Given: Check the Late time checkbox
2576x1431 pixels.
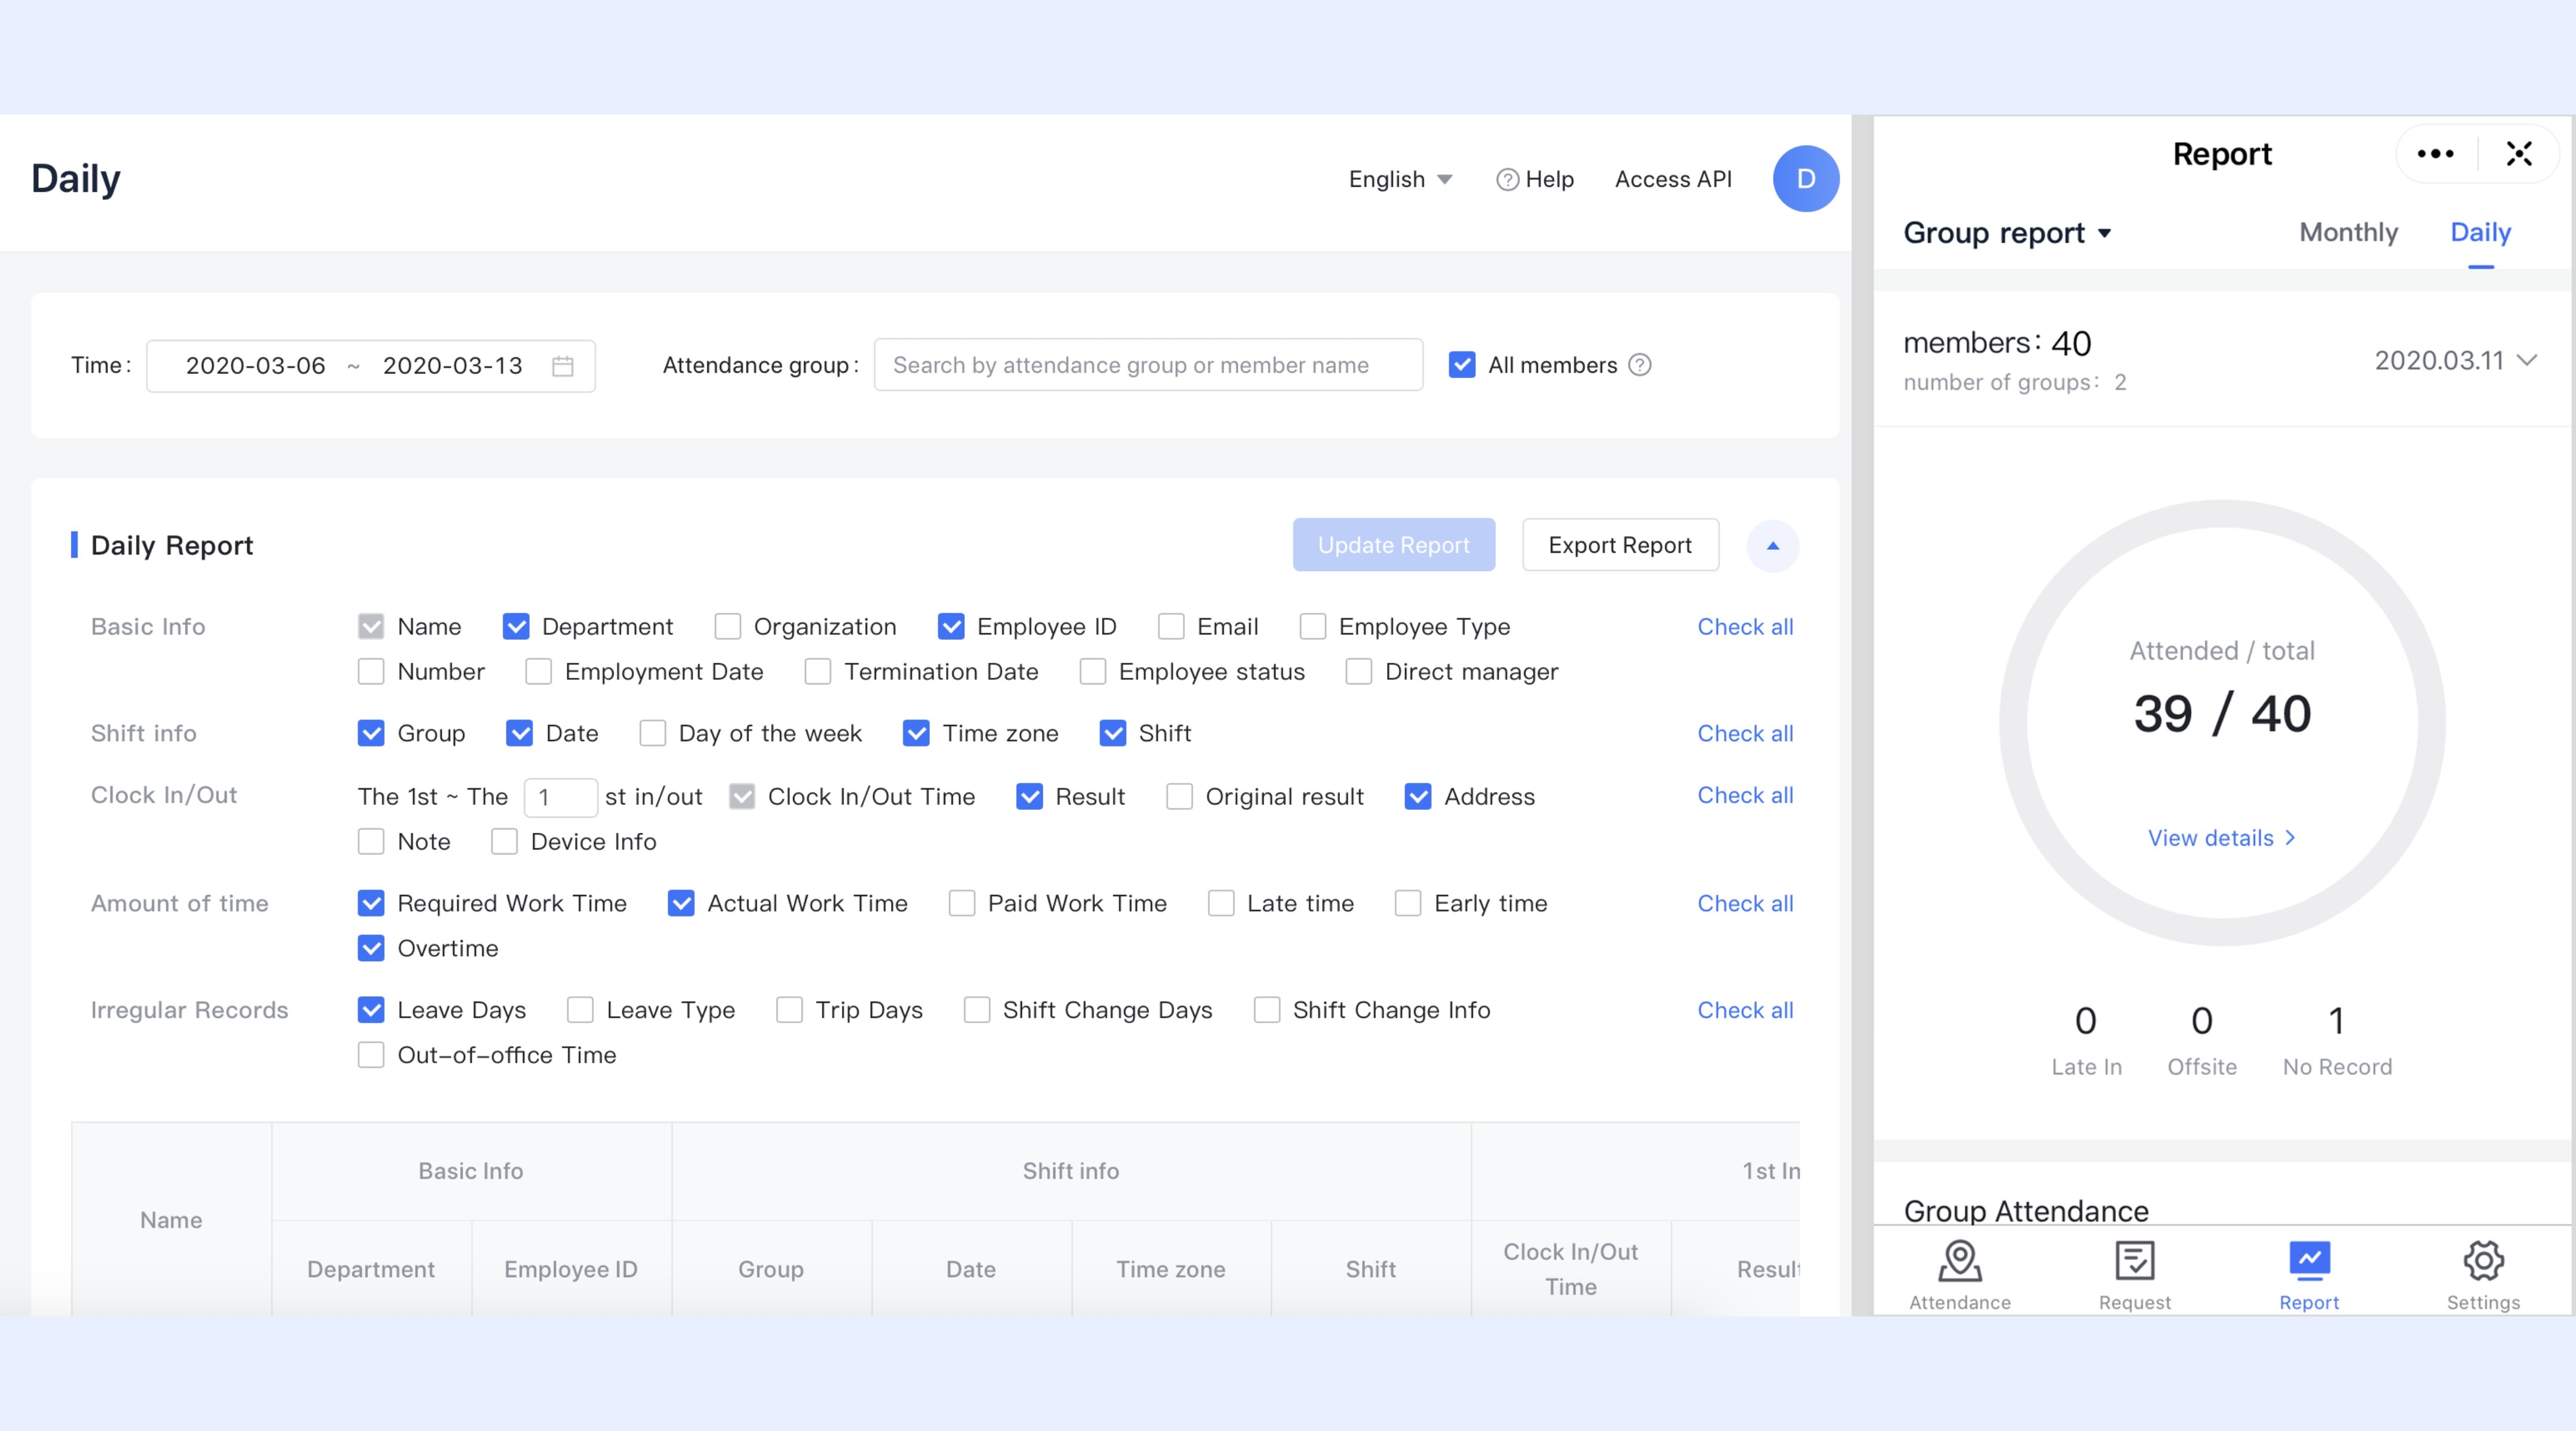Looking at the screenshot, I should coord(1221,903).
